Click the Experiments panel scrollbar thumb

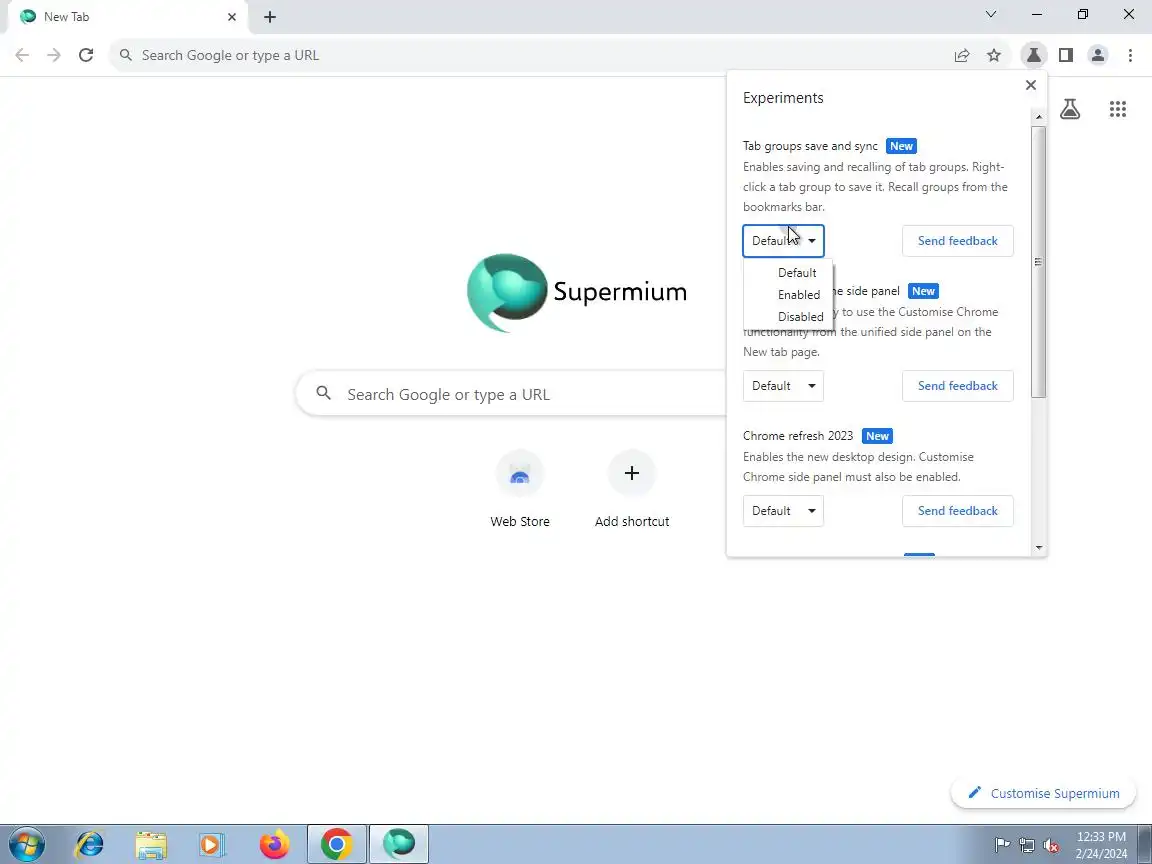pyautogui.click(x=1038, y=262)
